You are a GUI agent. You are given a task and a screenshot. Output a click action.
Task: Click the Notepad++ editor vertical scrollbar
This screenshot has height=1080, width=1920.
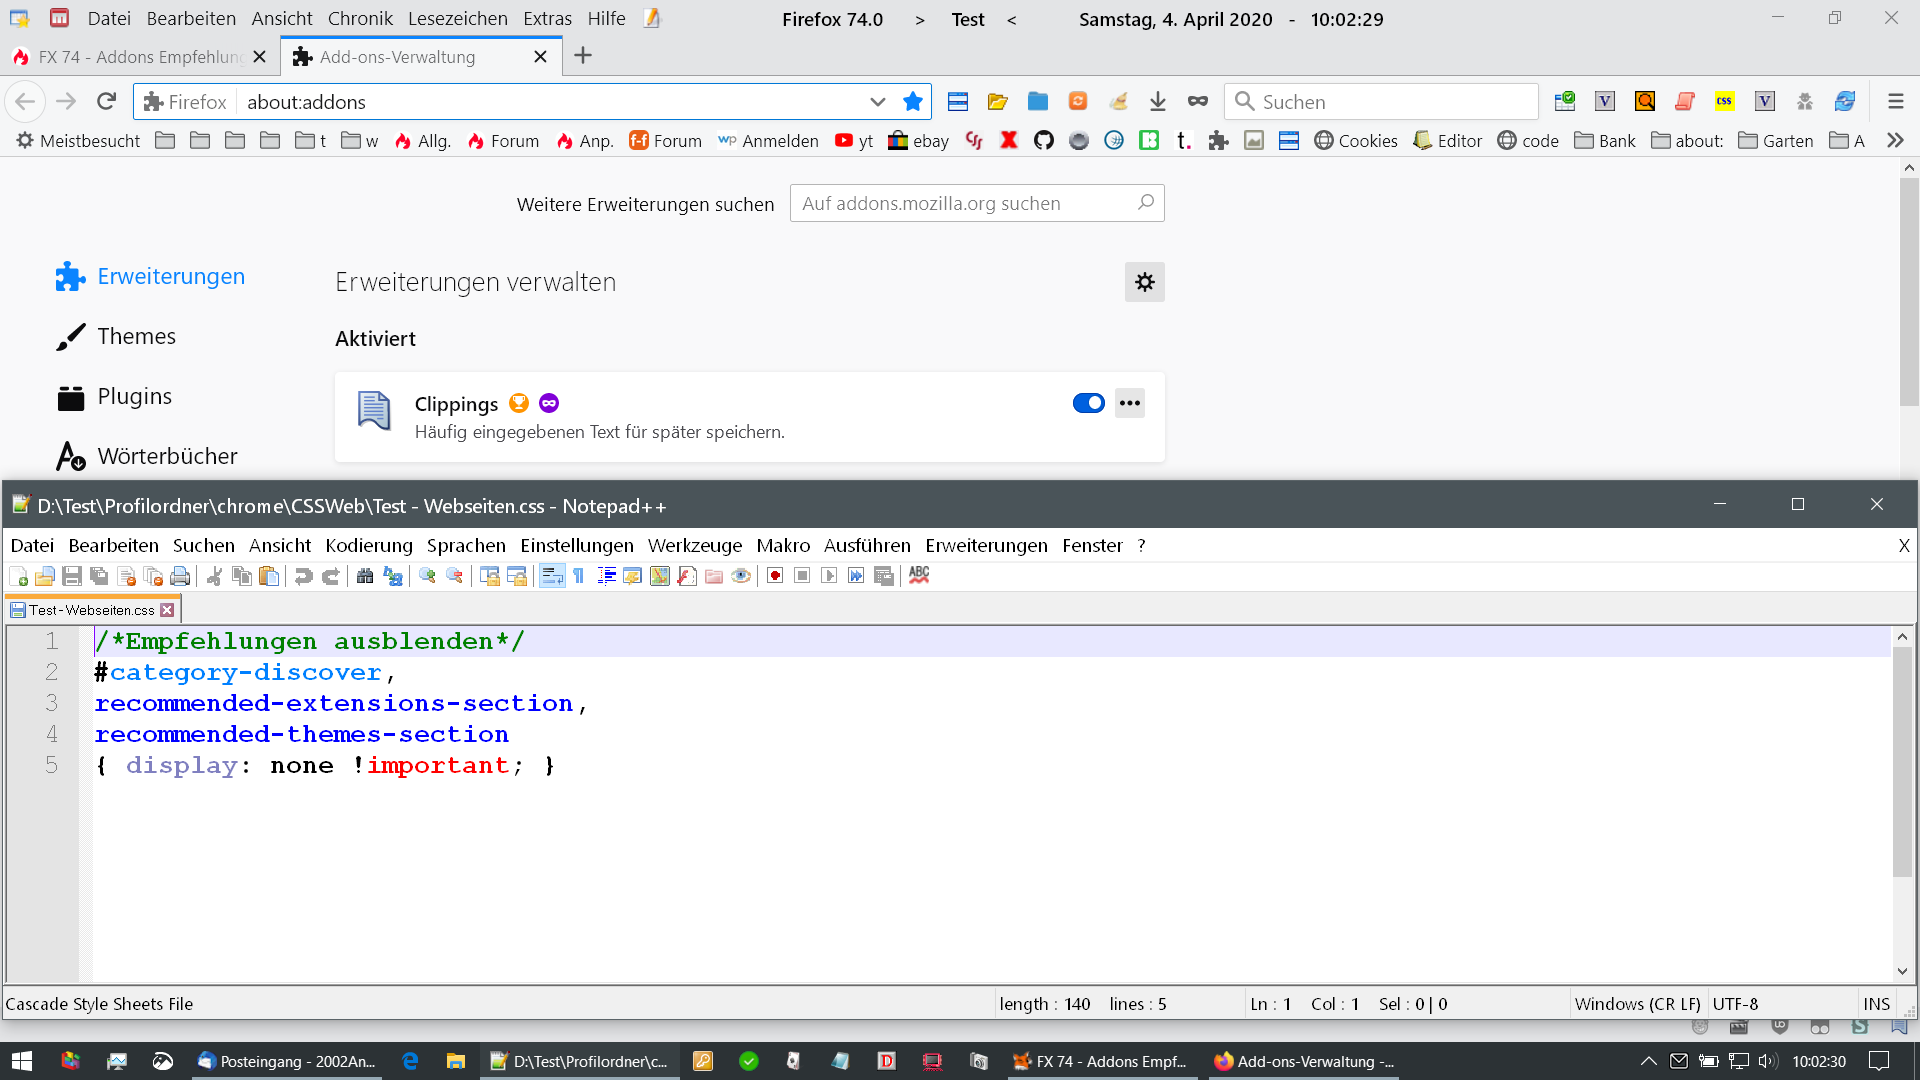[1902, 760]
